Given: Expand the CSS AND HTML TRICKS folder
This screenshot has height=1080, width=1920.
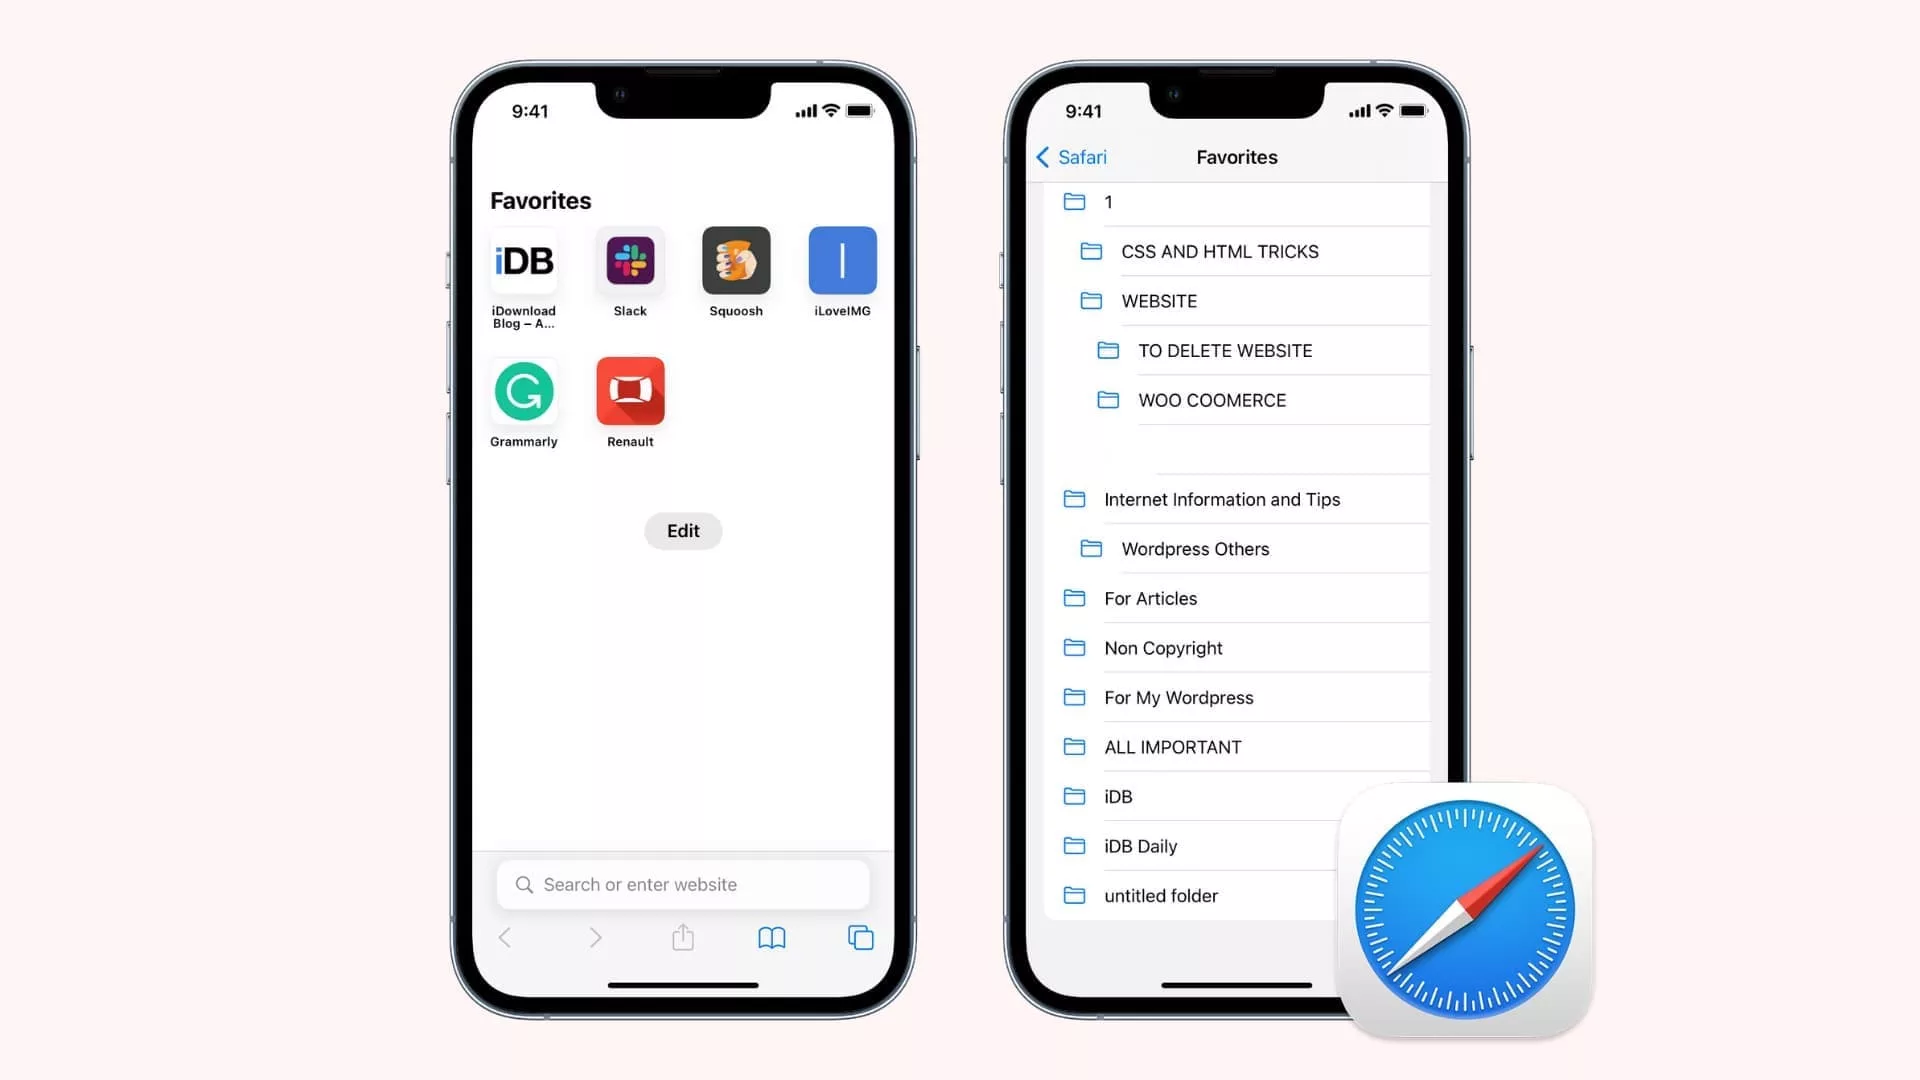Looking at the screenshot, I should (1218, 251).
